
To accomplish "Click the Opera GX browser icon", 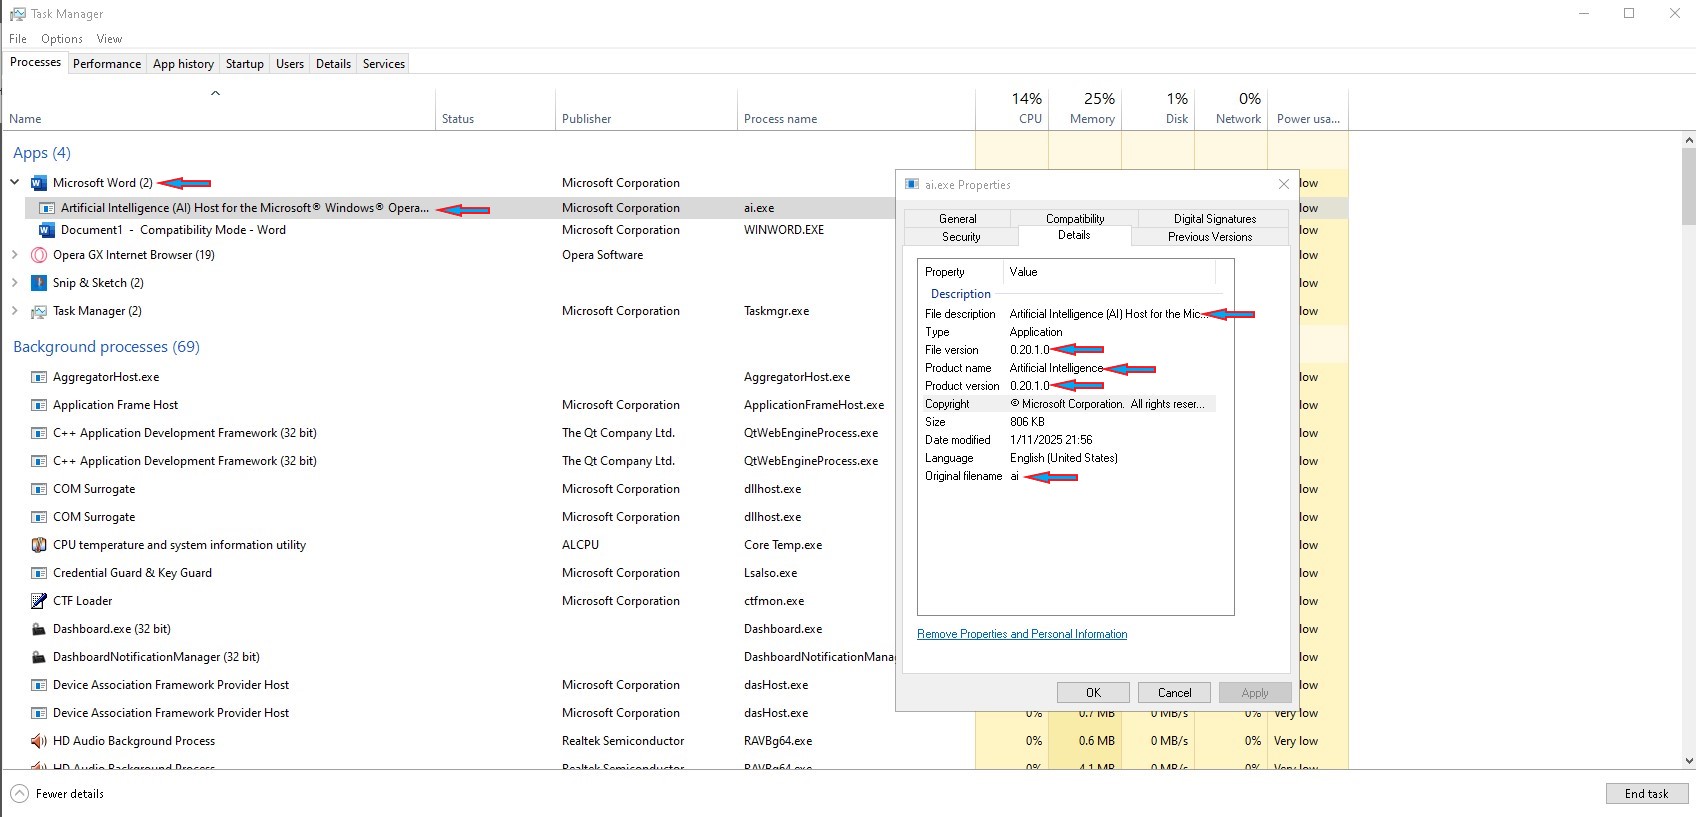I will (x=39, y=255).
